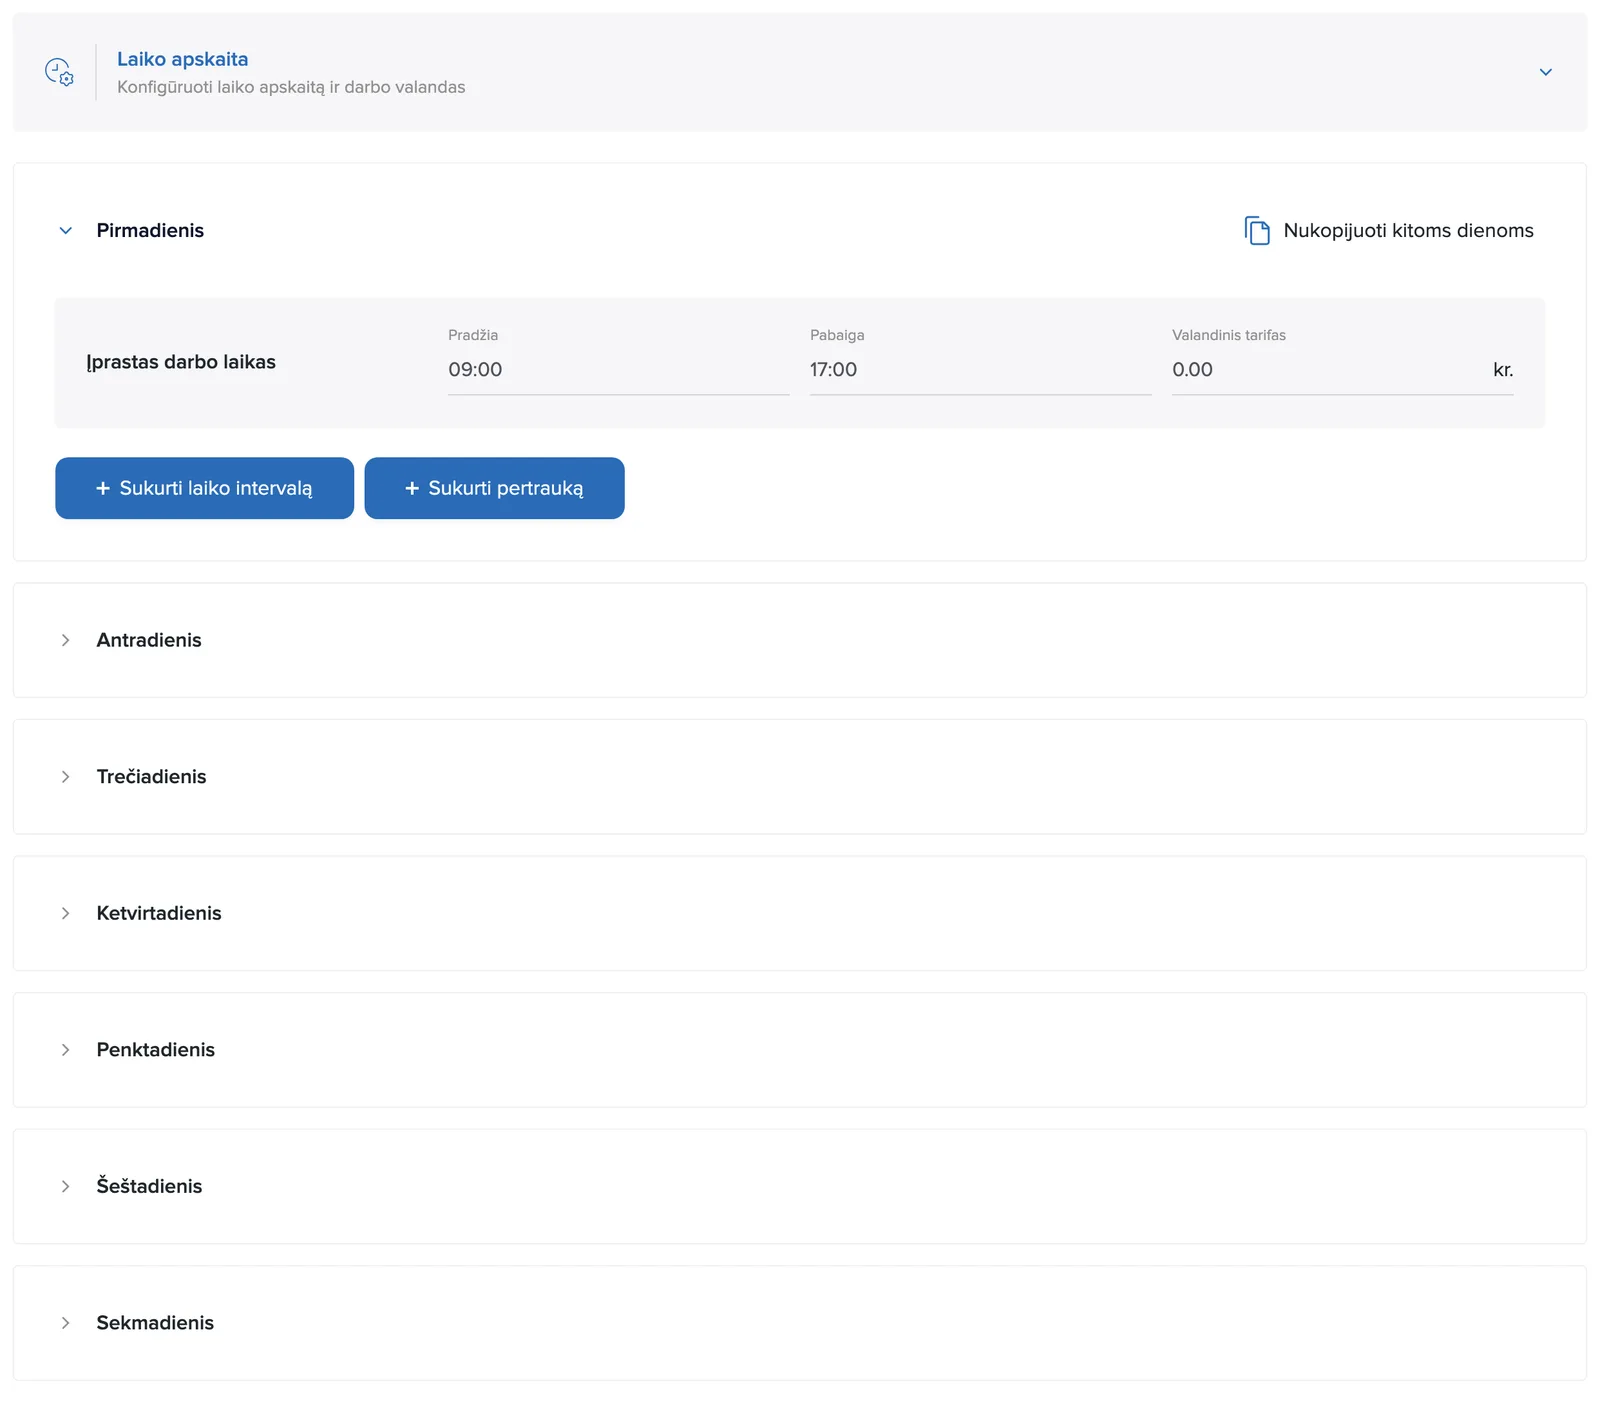1600x1417 pixels.
Task: Click the Įprastas darbo laikas label
Action: pos(181,362)
